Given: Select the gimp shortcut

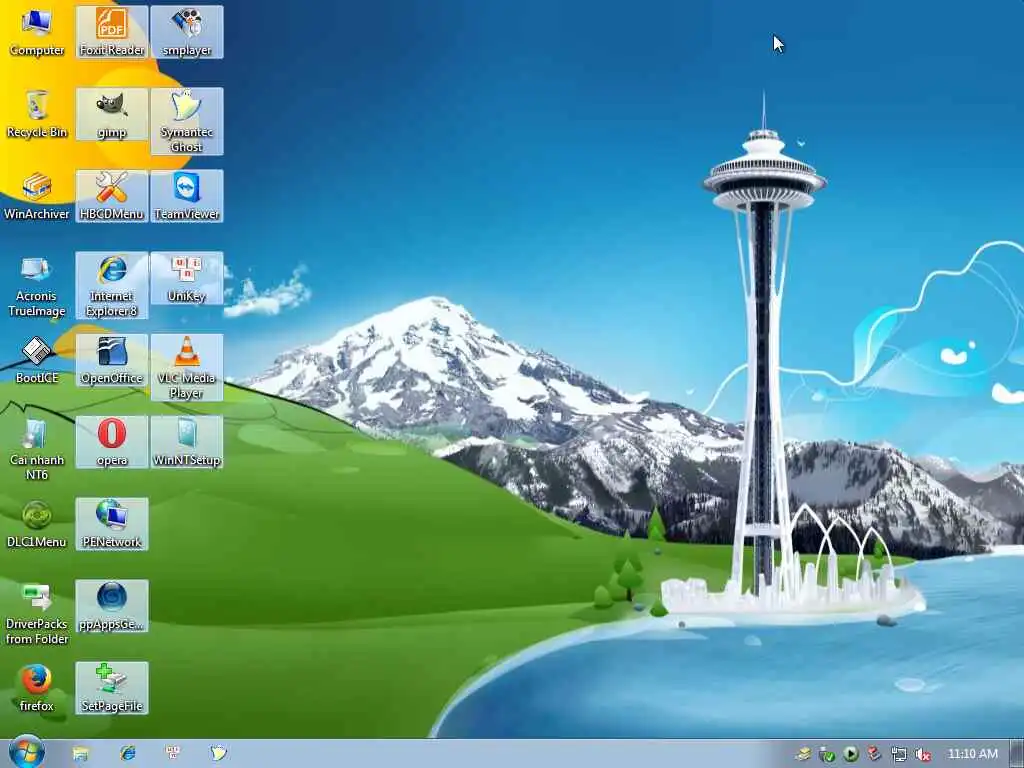Looking at the screenshot, I should pos(112,114).
